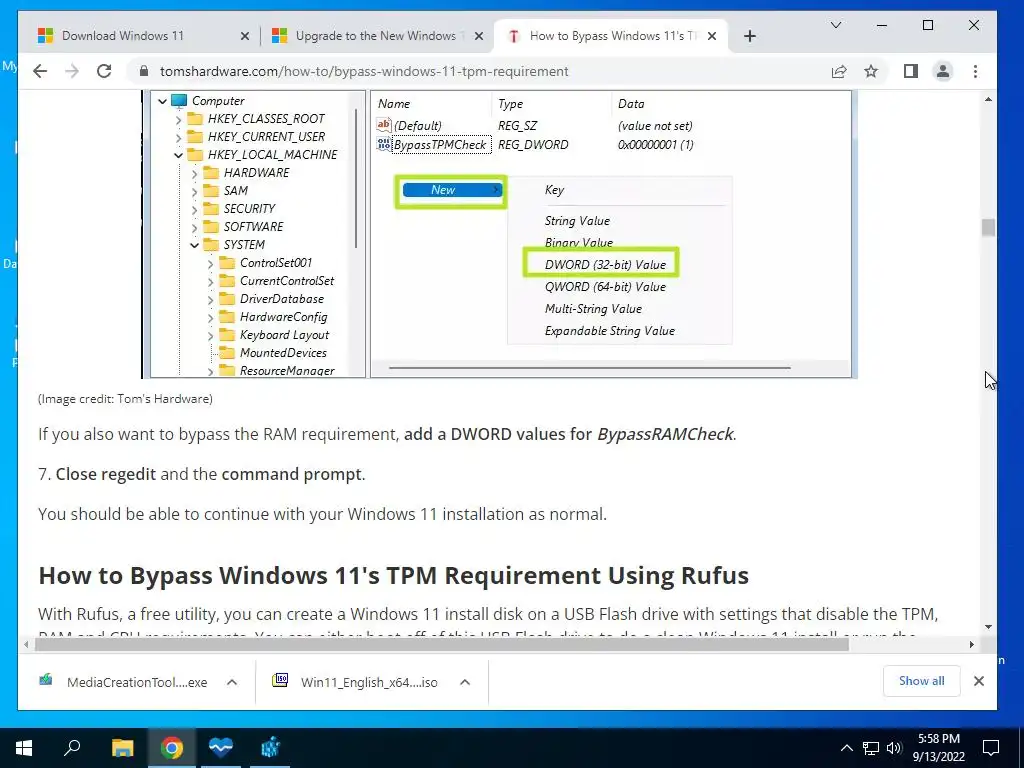Click the BypassRAMCheck italic text
The image size is (1024, 768).
[665, 434]
